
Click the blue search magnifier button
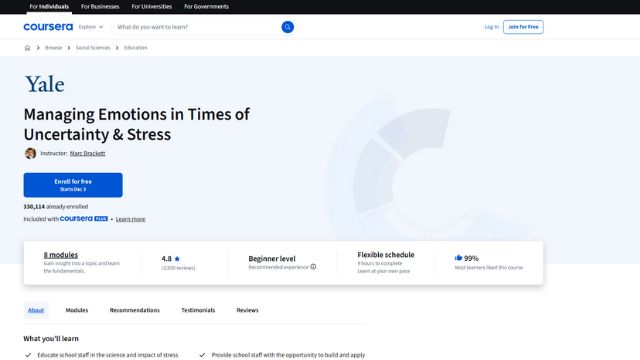pos(287,27)
